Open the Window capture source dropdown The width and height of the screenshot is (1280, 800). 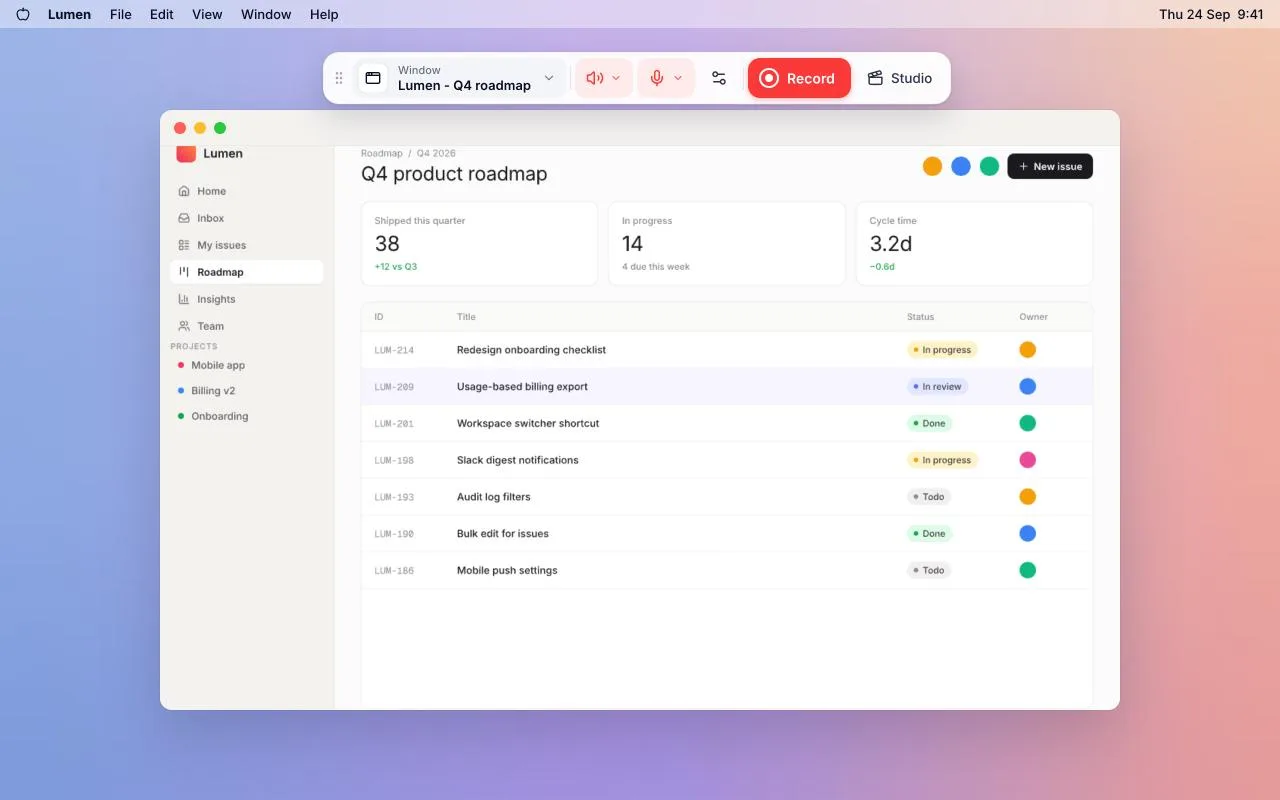tap(461, 78)
